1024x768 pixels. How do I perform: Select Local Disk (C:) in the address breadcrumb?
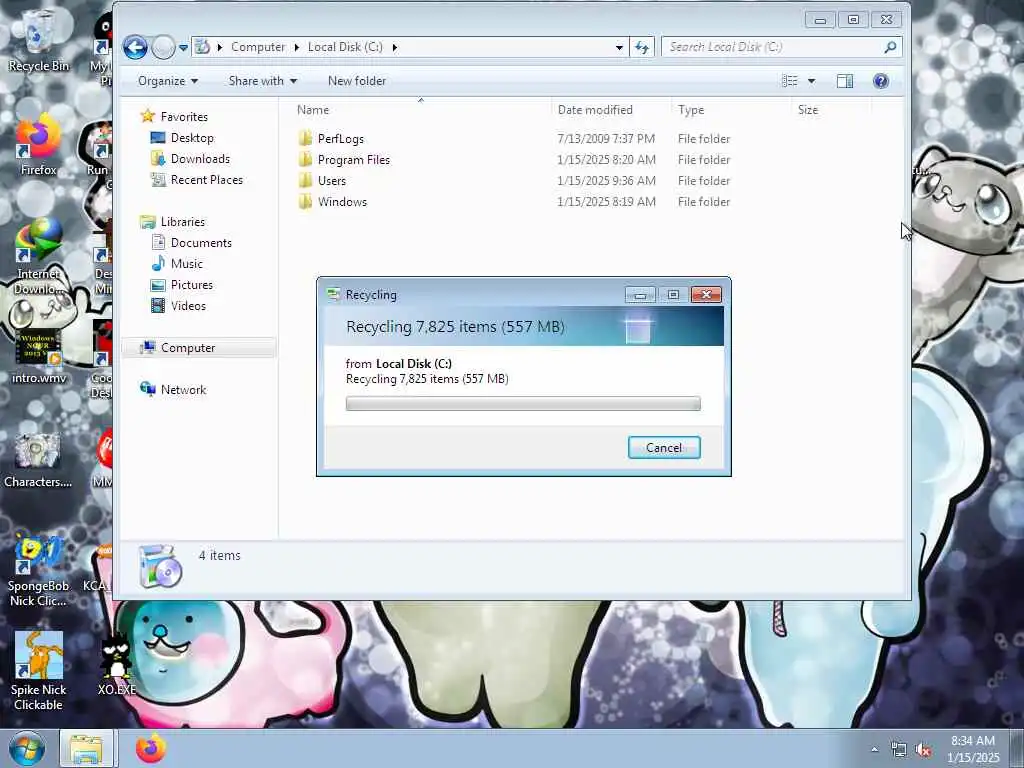tap(345, 47)
